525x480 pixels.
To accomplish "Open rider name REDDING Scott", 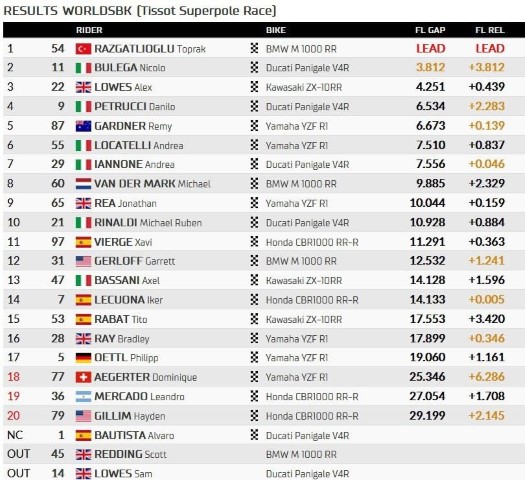I will [x=130, y=454].
